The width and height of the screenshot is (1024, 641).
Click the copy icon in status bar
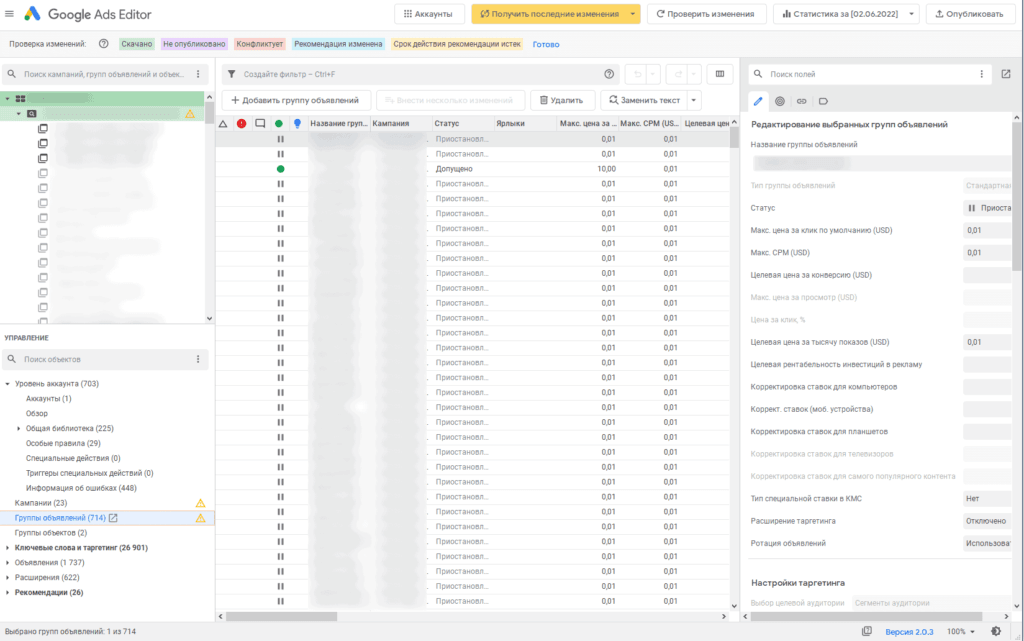pyautogui.click(x=867, y=631)
